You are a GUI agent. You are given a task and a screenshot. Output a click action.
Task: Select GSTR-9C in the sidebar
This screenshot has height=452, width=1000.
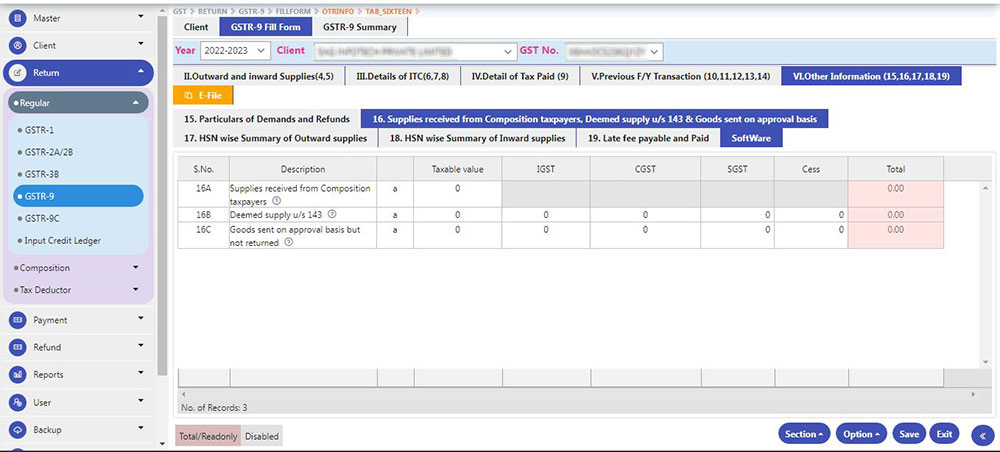coord(45,218)
